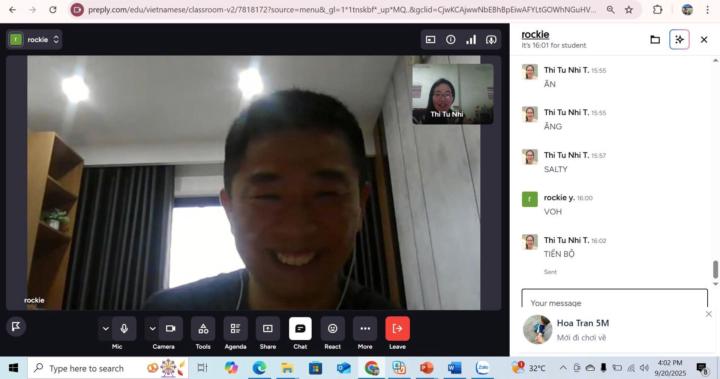Expand the microphone options chevron
The height and width of the screenshot is (379, 720).
[x=105, y=328]
